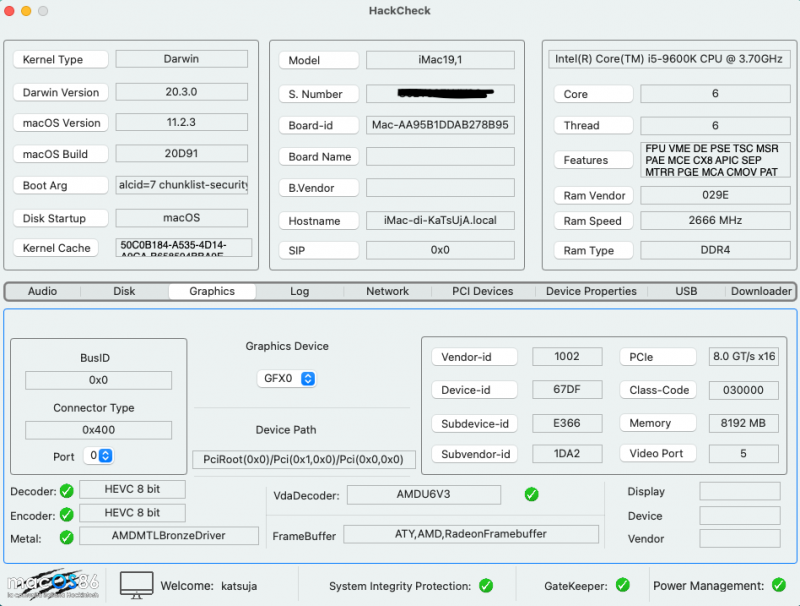Switch to the USB tab
Viewport: 800px width, 606px height.
point(686,291)
